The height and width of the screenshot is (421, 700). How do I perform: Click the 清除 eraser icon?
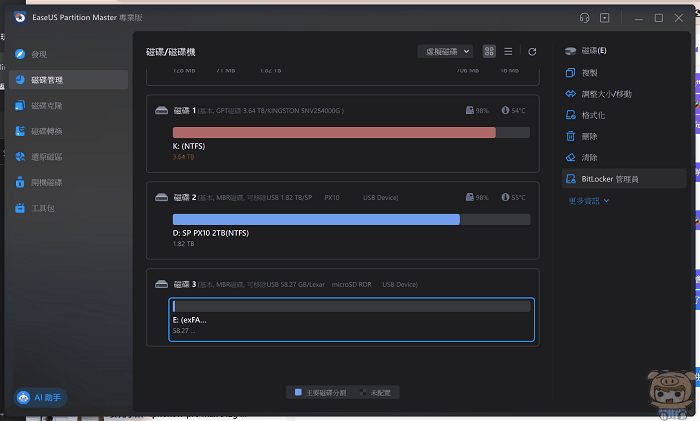[x=571, y=157]
